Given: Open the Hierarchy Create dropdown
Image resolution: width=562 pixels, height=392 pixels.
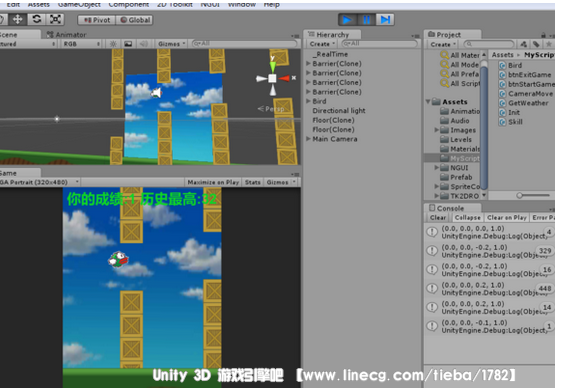Looking at the screenshot, I should pyautogui.click(x=322, y=44).
